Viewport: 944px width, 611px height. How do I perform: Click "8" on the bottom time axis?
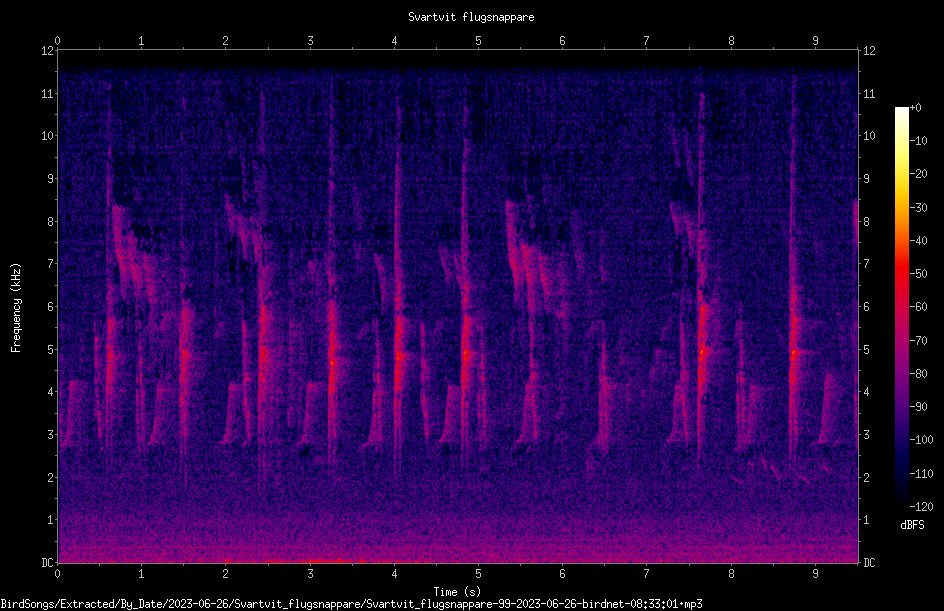tap(731, 574)
